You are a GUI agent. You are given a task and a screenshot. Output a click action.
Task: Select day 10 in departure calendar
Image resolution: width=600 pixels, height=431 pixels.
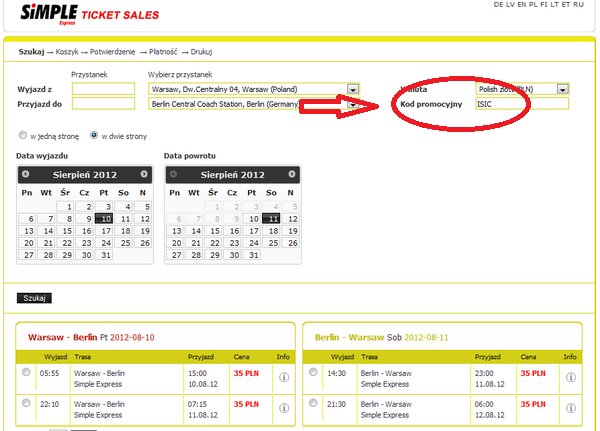click(104, 219)
